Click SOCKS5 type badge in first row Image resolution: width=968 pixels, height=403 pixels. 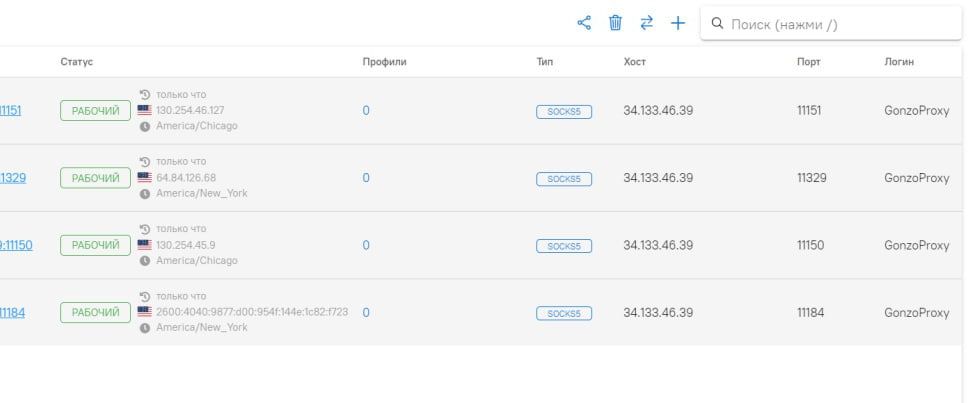coord(564,112)
